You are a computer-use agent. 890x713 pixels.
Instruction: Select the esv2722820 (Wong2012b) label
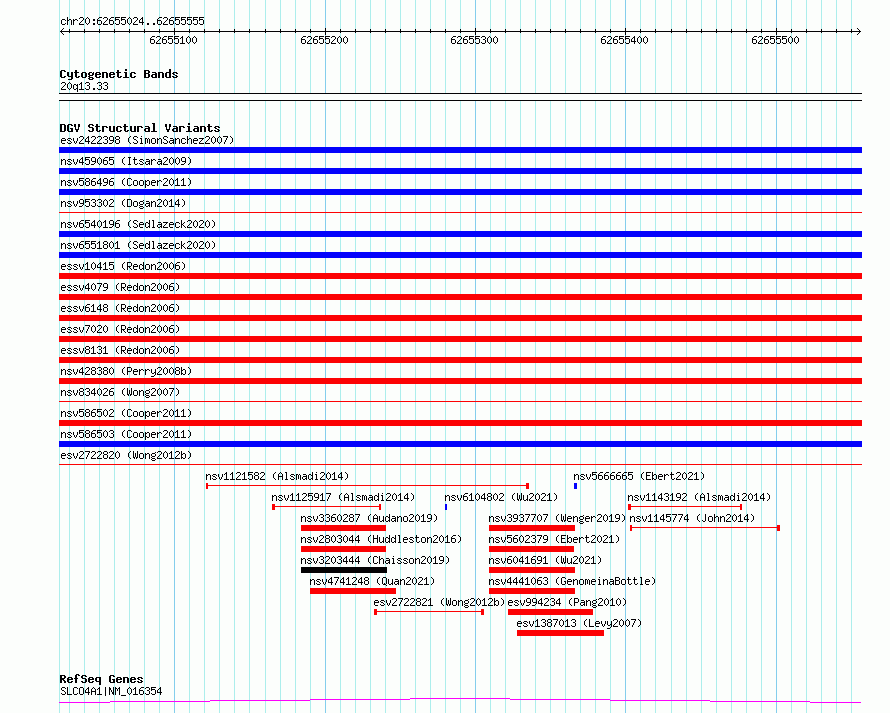point(126,455)
